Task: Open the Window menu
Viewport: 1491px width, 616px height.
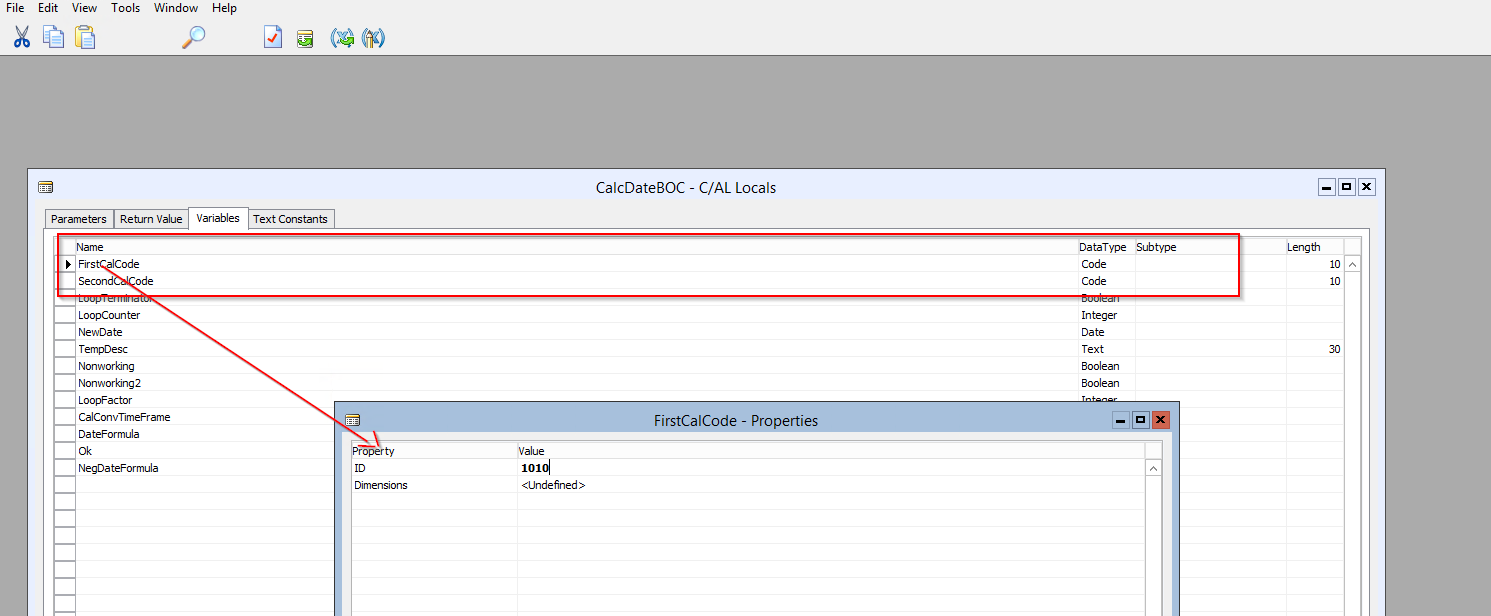Action: [176, 8]
